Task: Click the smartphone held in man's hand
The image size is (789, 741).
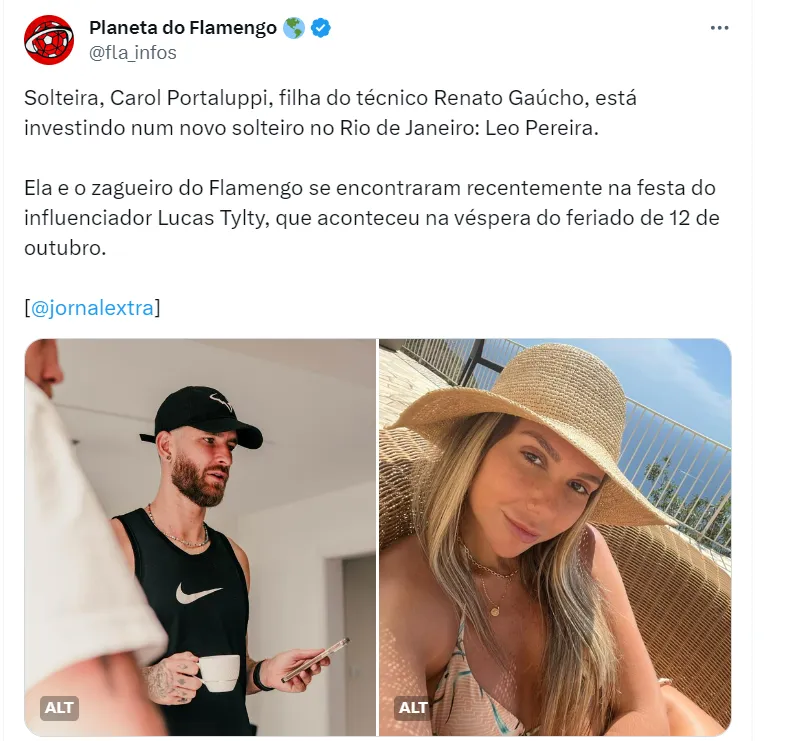Action: click(x=315, y=658)
